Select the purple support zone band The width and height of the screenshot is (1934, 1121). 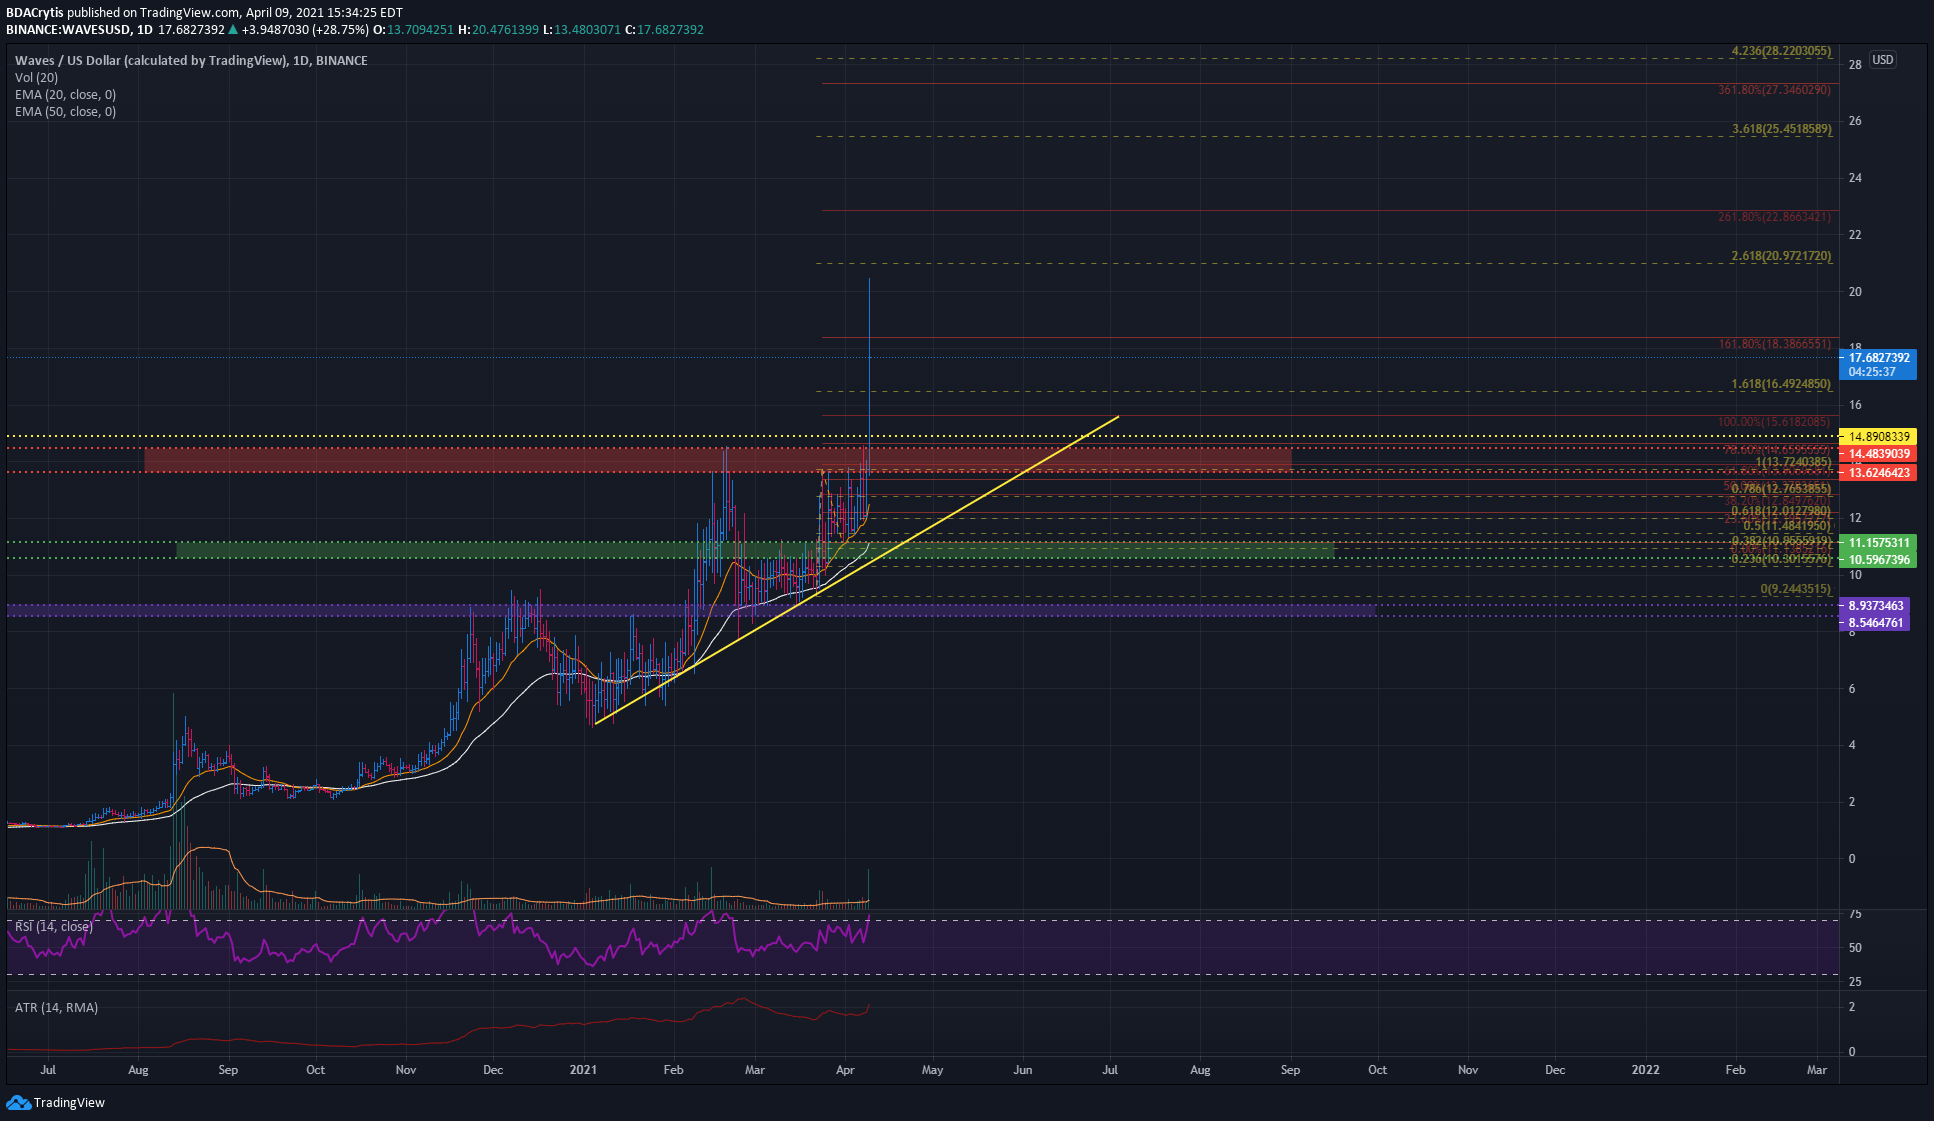tap(690, 610)
